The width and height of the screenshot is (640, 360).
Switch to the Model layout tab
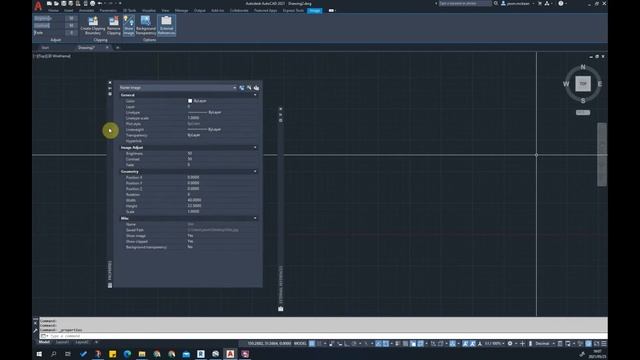pyautogui.click(x=44, y=342)
